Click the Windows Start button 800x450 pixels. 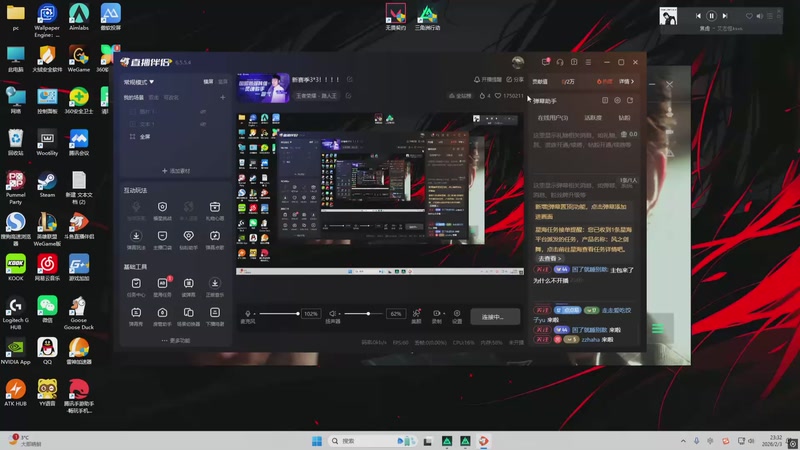[317, 441]
